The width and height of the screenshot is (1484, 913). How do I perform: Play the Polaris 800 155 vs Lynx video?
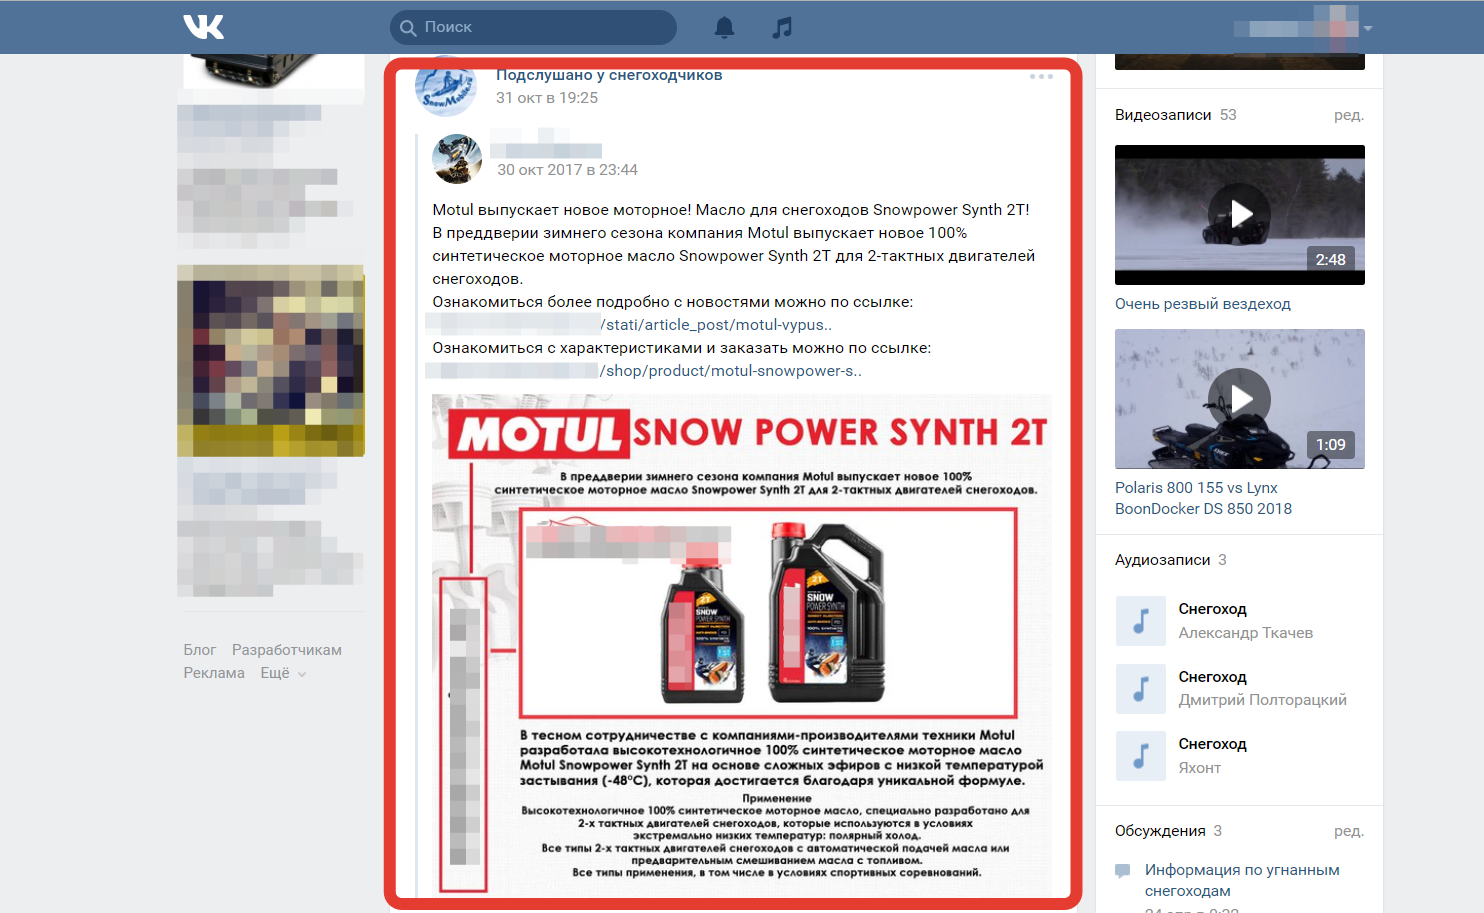pos(1240,399)
